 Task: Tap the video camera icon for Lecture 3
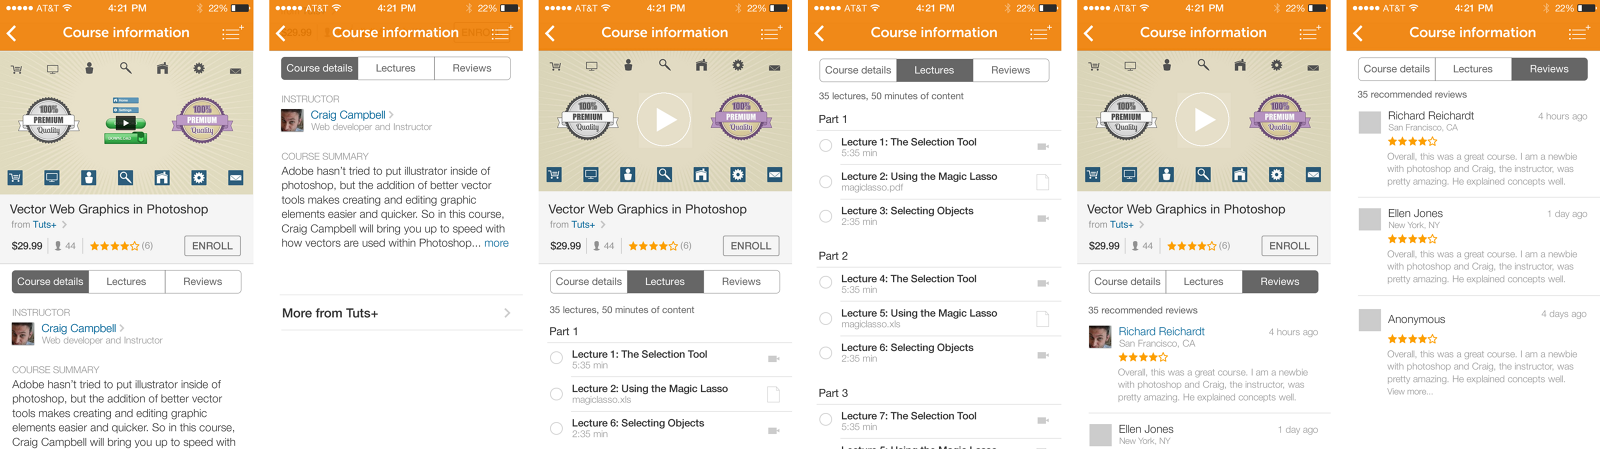click(1043, 217)
